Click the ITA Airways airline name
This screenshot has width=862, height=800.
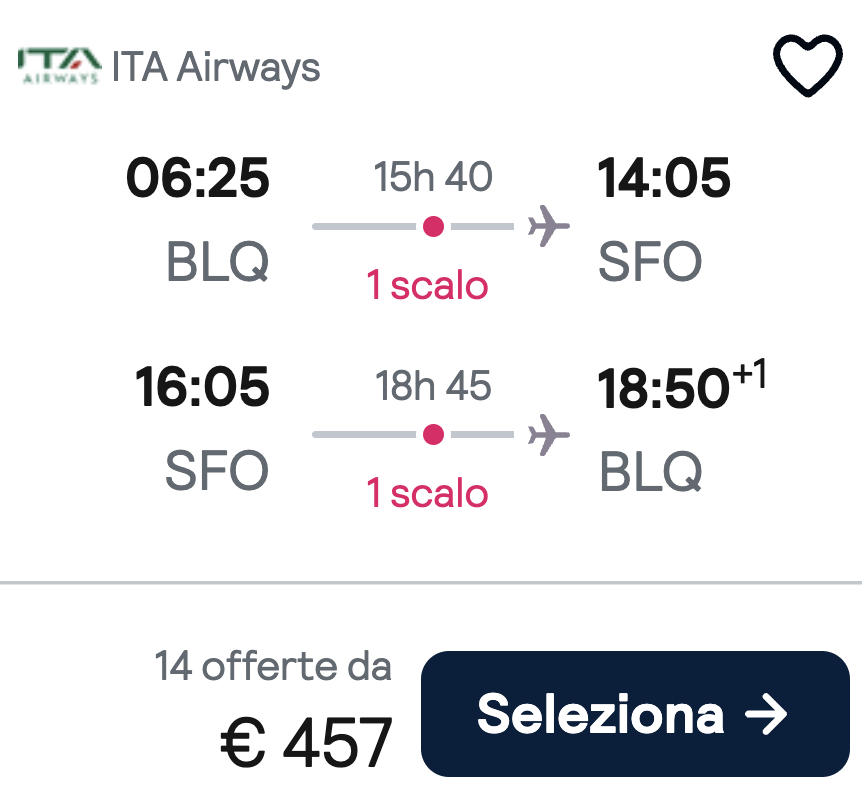pos(216,67)
